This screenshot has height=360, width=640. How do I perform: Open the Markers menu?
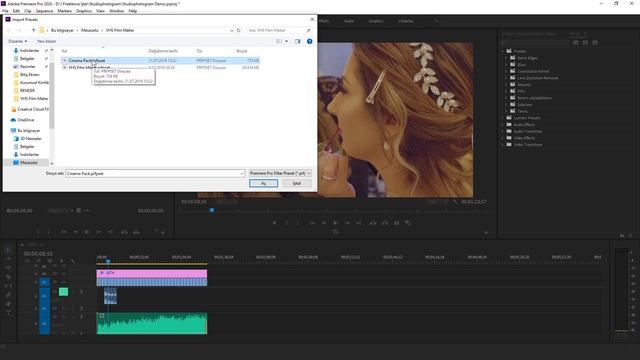pyautogui.click(x=64, y=11)
